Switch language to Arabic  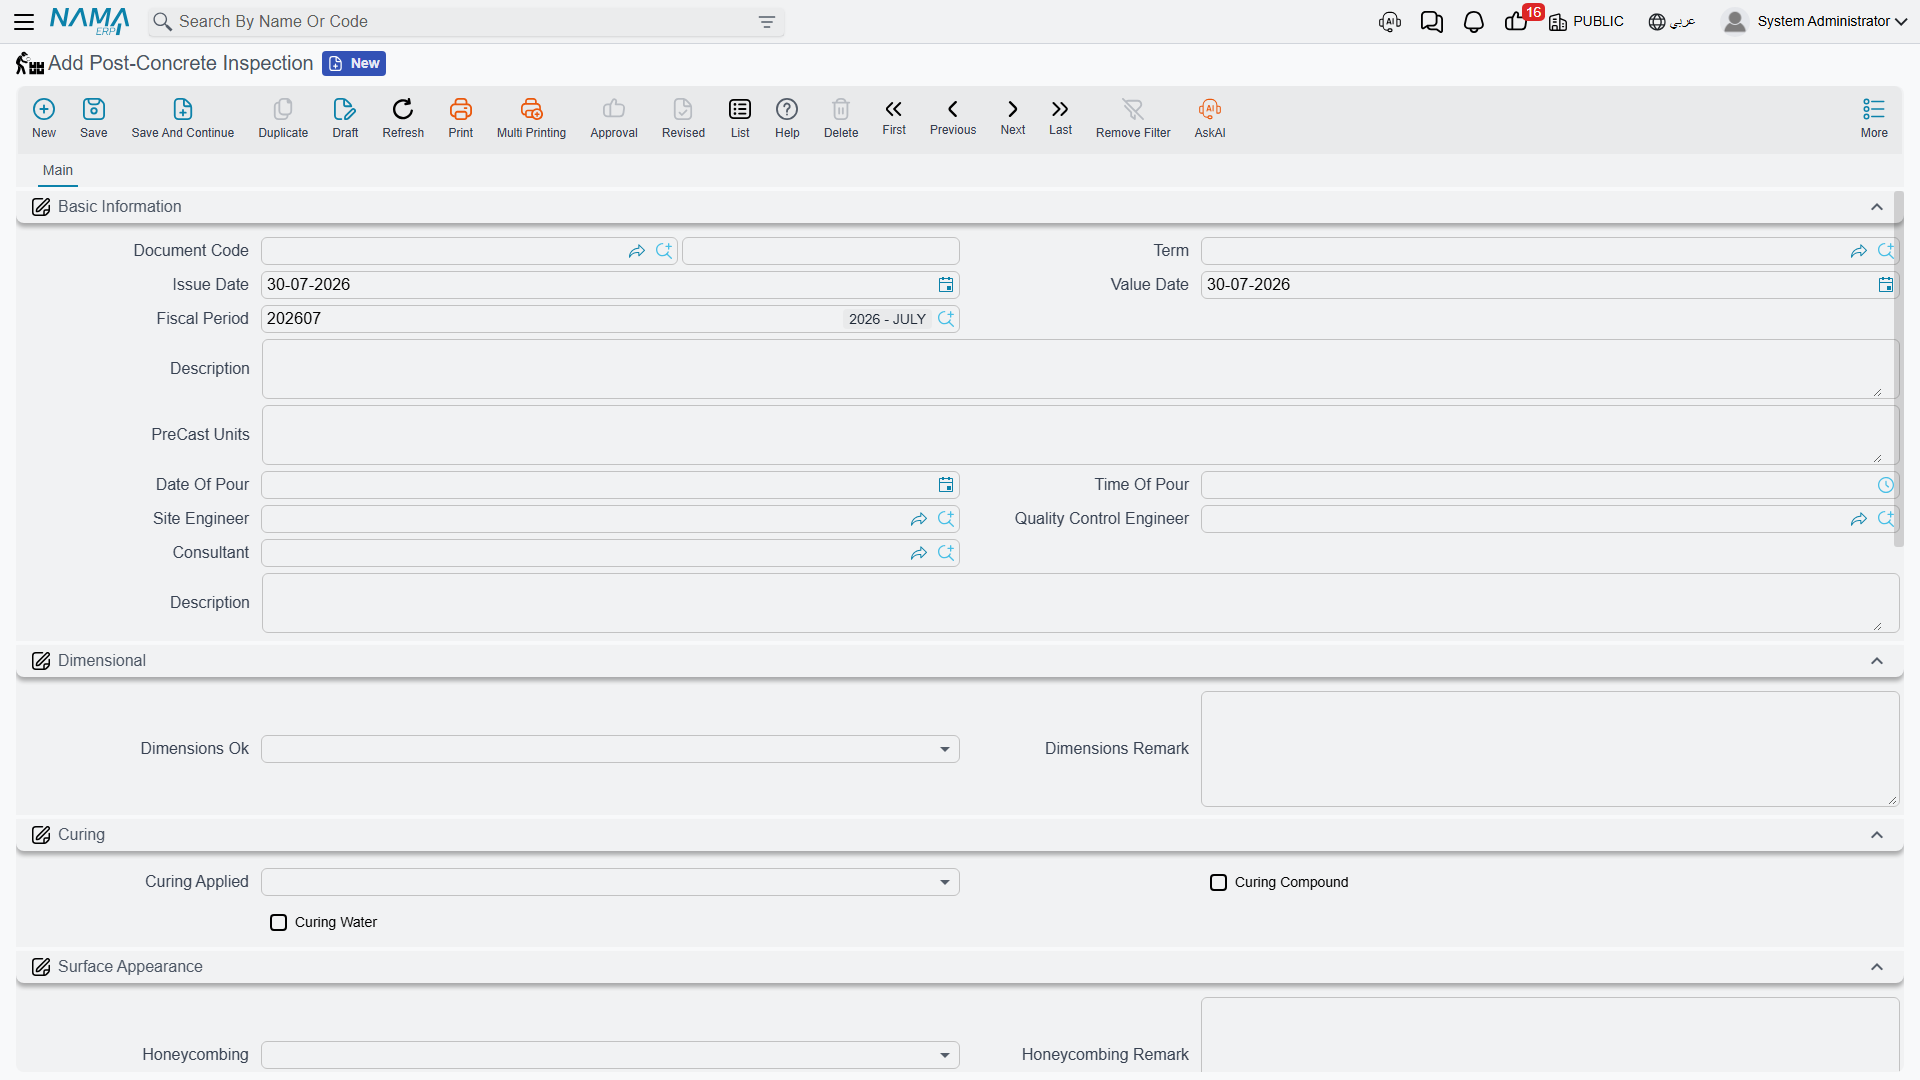pyautogui.click(x=1671, y=22)
